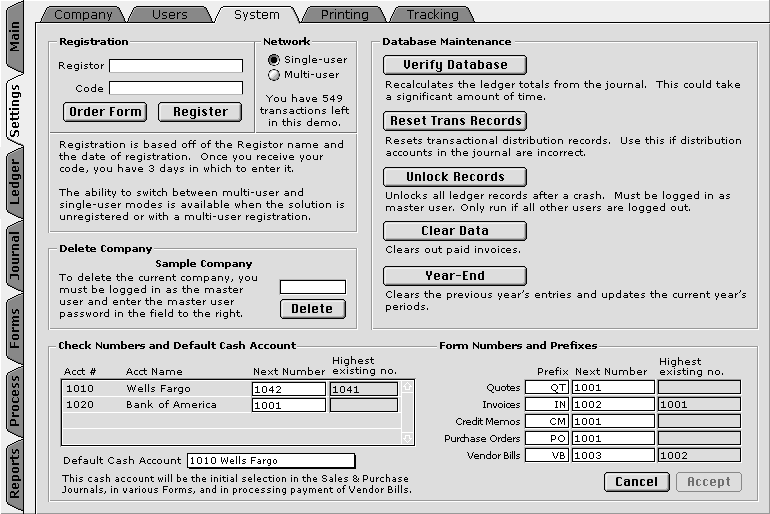Edit the Vendor Bills prefix VB

pyautogui.click(x=547, y=456)
